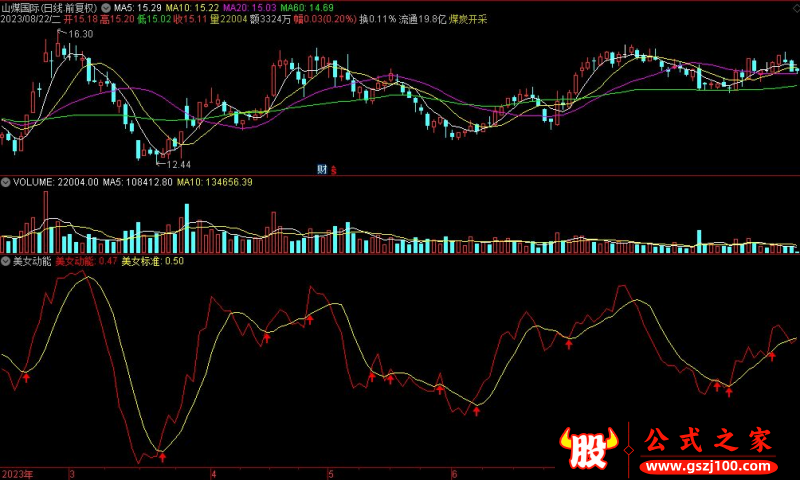The height and width of the screenshot is (480, 800).
Task: Click month 3 on the time axis
Action: pos(72,474)
